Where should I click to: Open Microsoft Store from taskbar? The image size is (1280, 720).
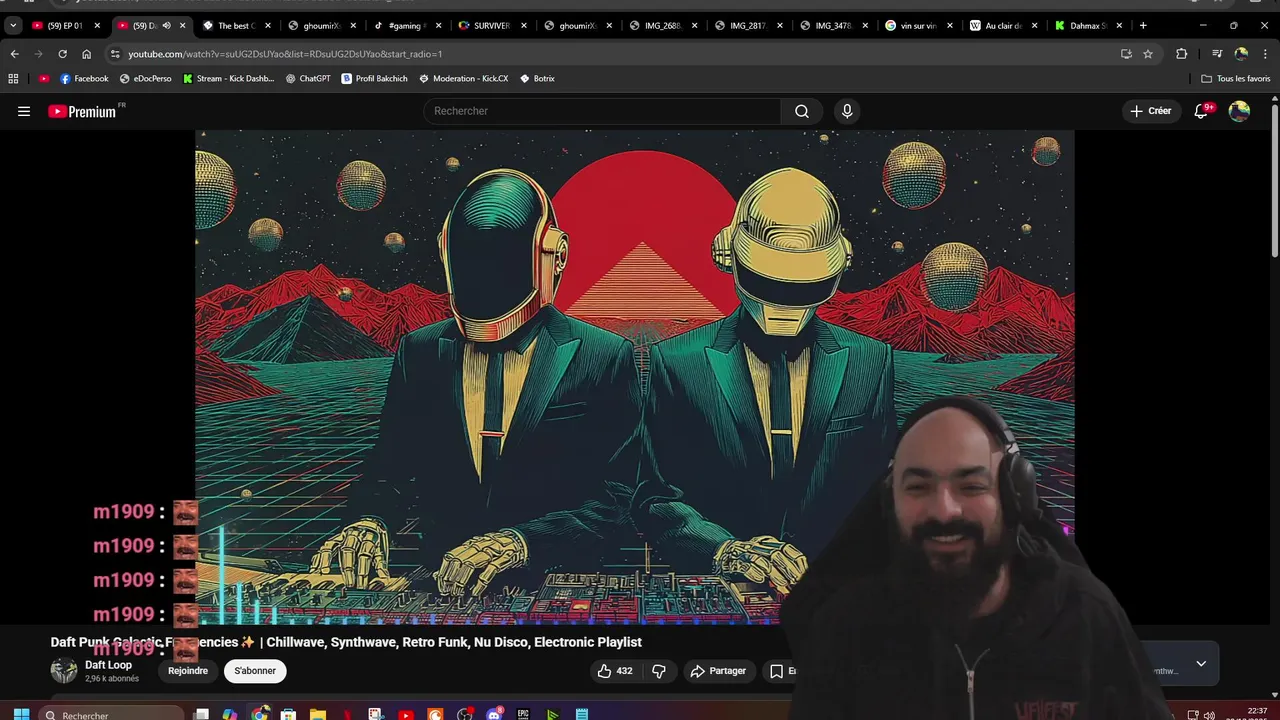pyautogui.click(x=288, y=714)
